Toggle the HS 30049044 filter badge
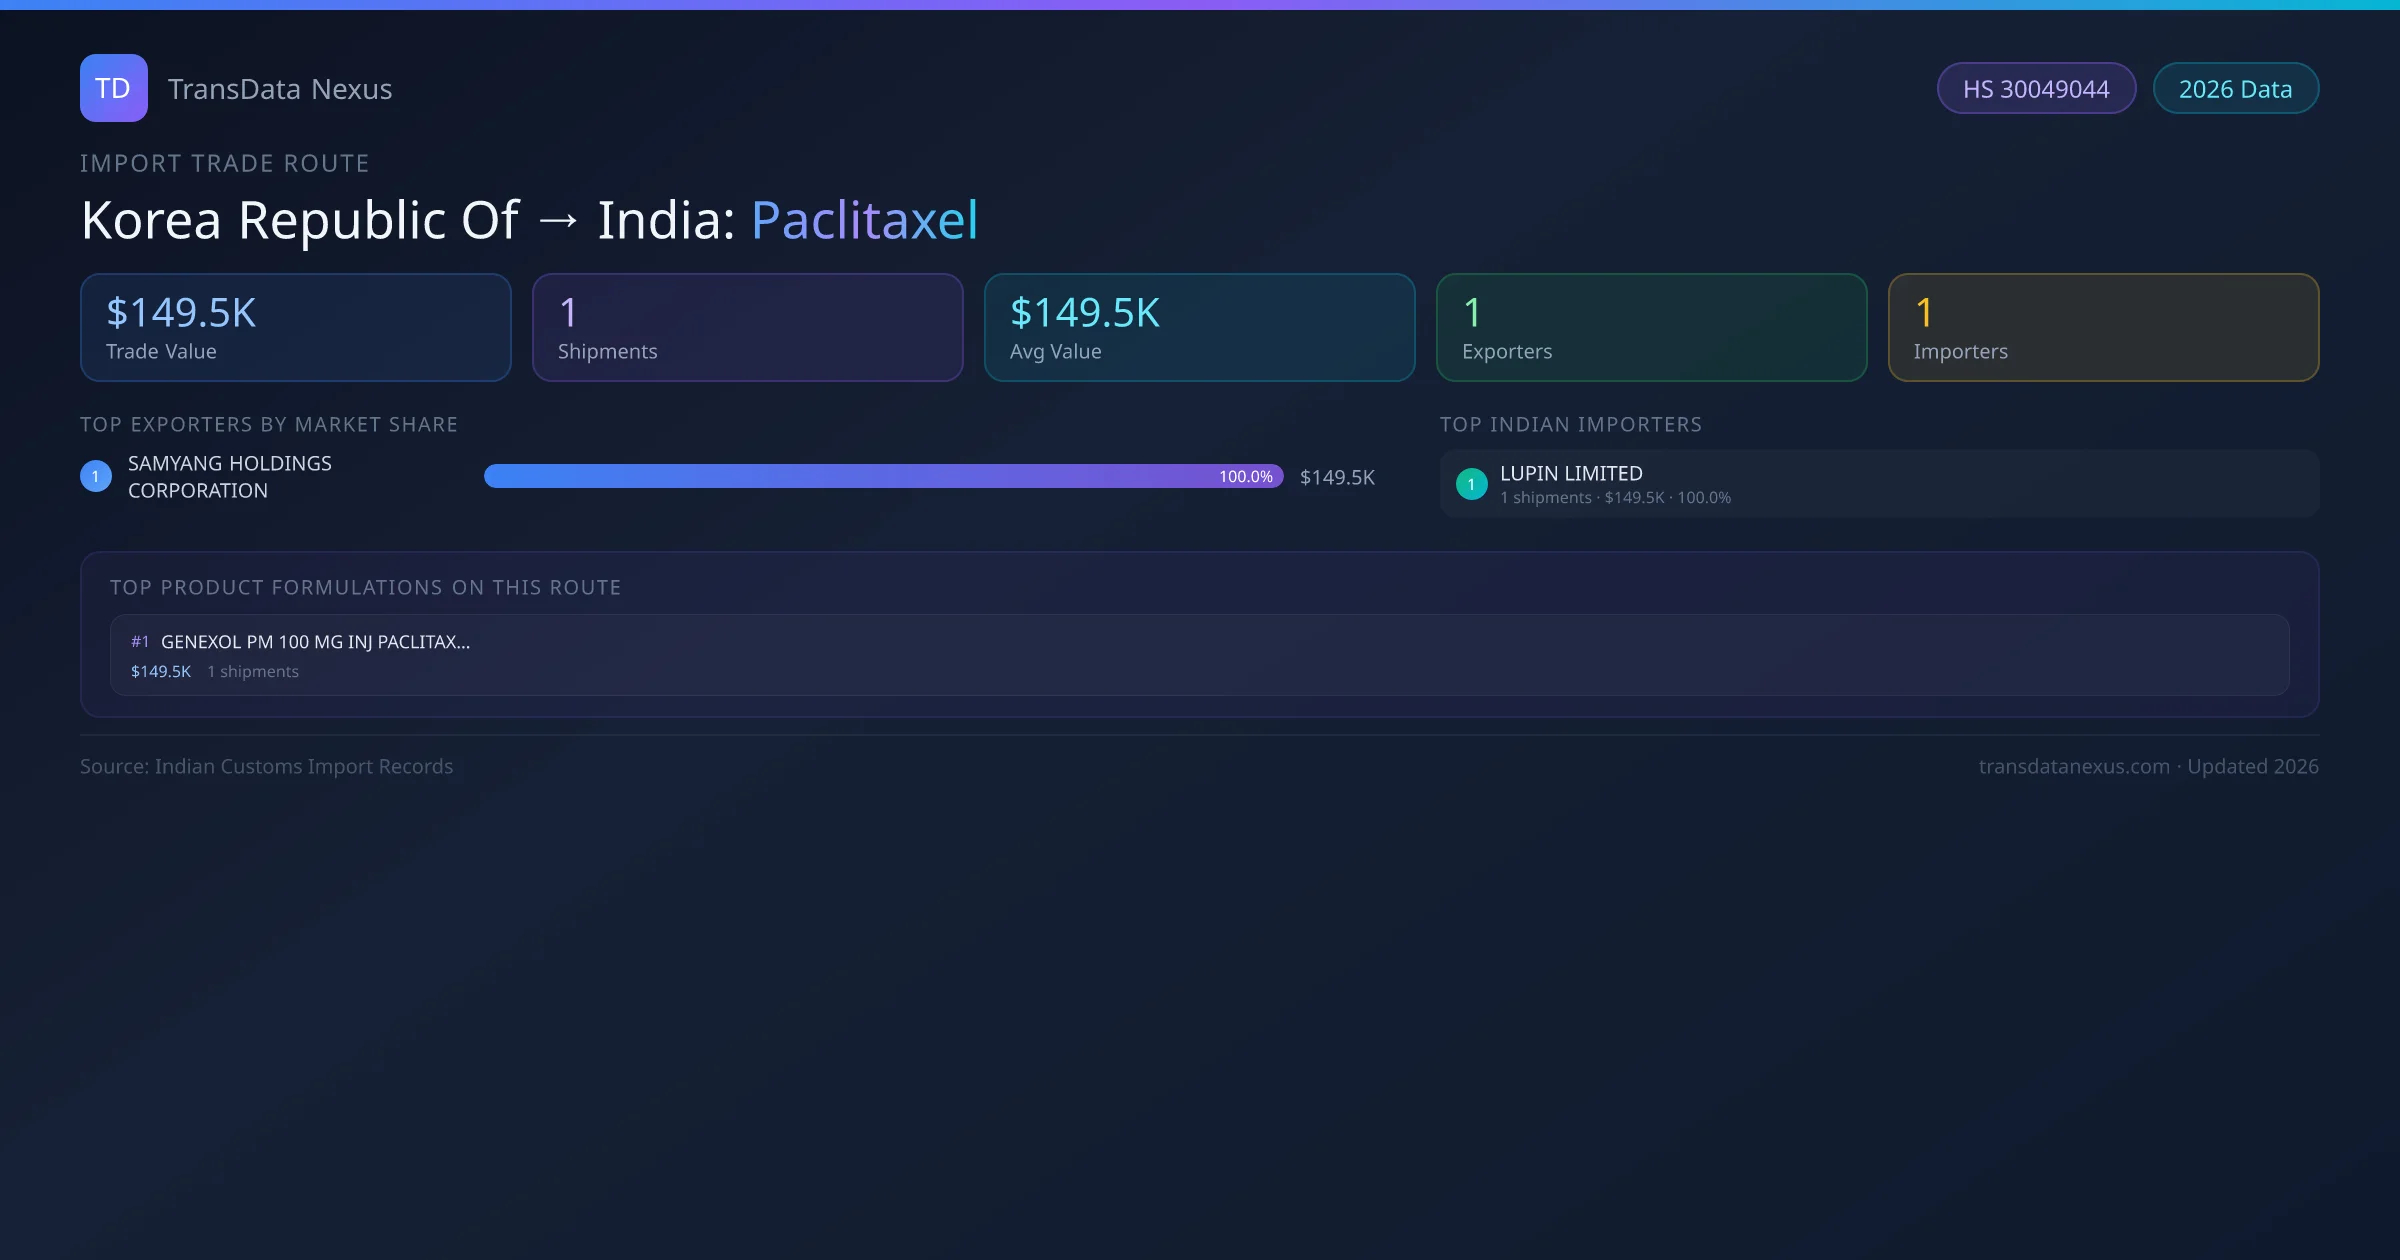2400x1260 pixels. pos(2036,88)
